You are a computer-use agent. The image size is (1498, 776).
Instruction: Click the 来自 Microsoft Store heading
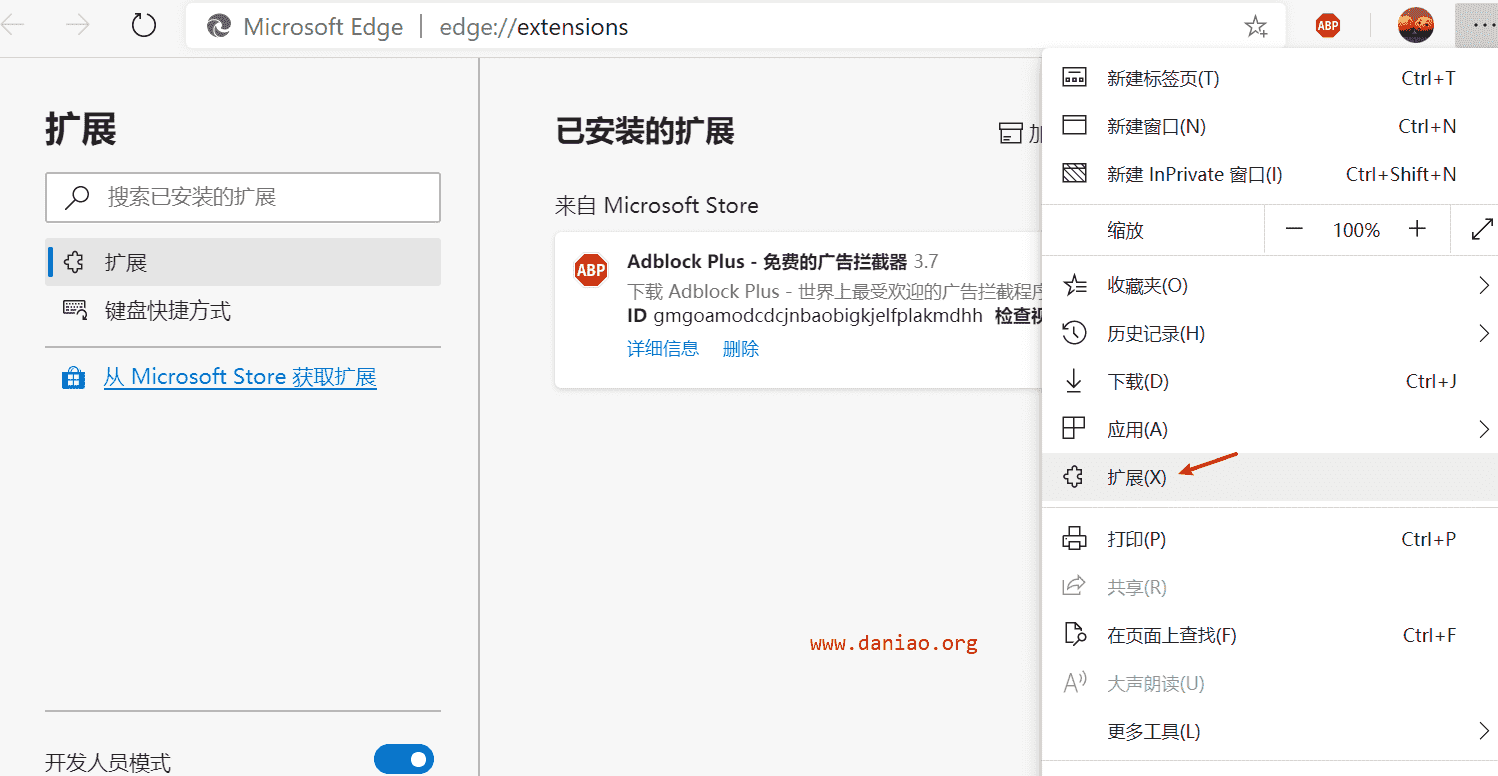pyautogui.click(x=657, y=205)
